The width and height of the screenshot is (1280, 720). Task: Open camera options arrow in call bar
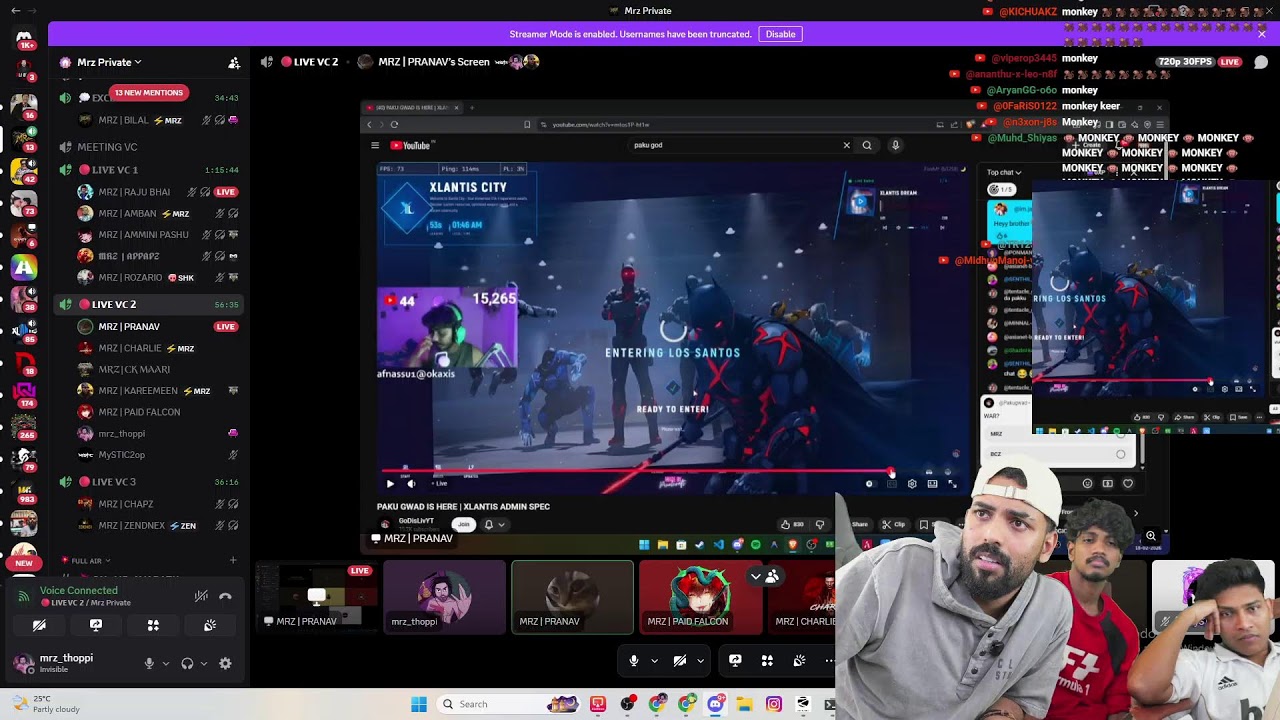pyautogui.click(x=700, y=661)
